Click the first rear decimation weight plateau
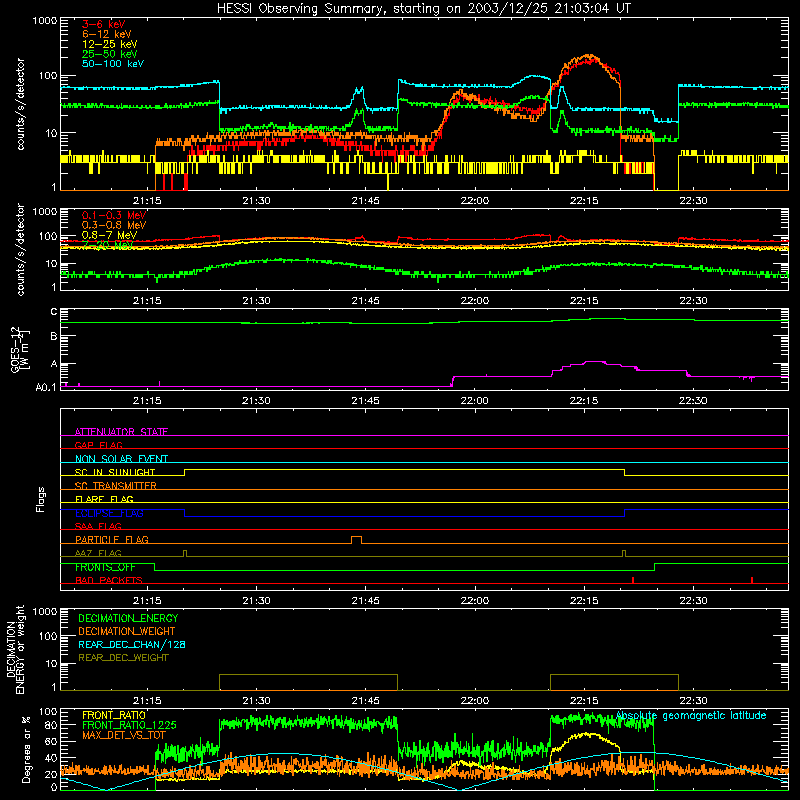The image size is (800, 800). point(308,675)
